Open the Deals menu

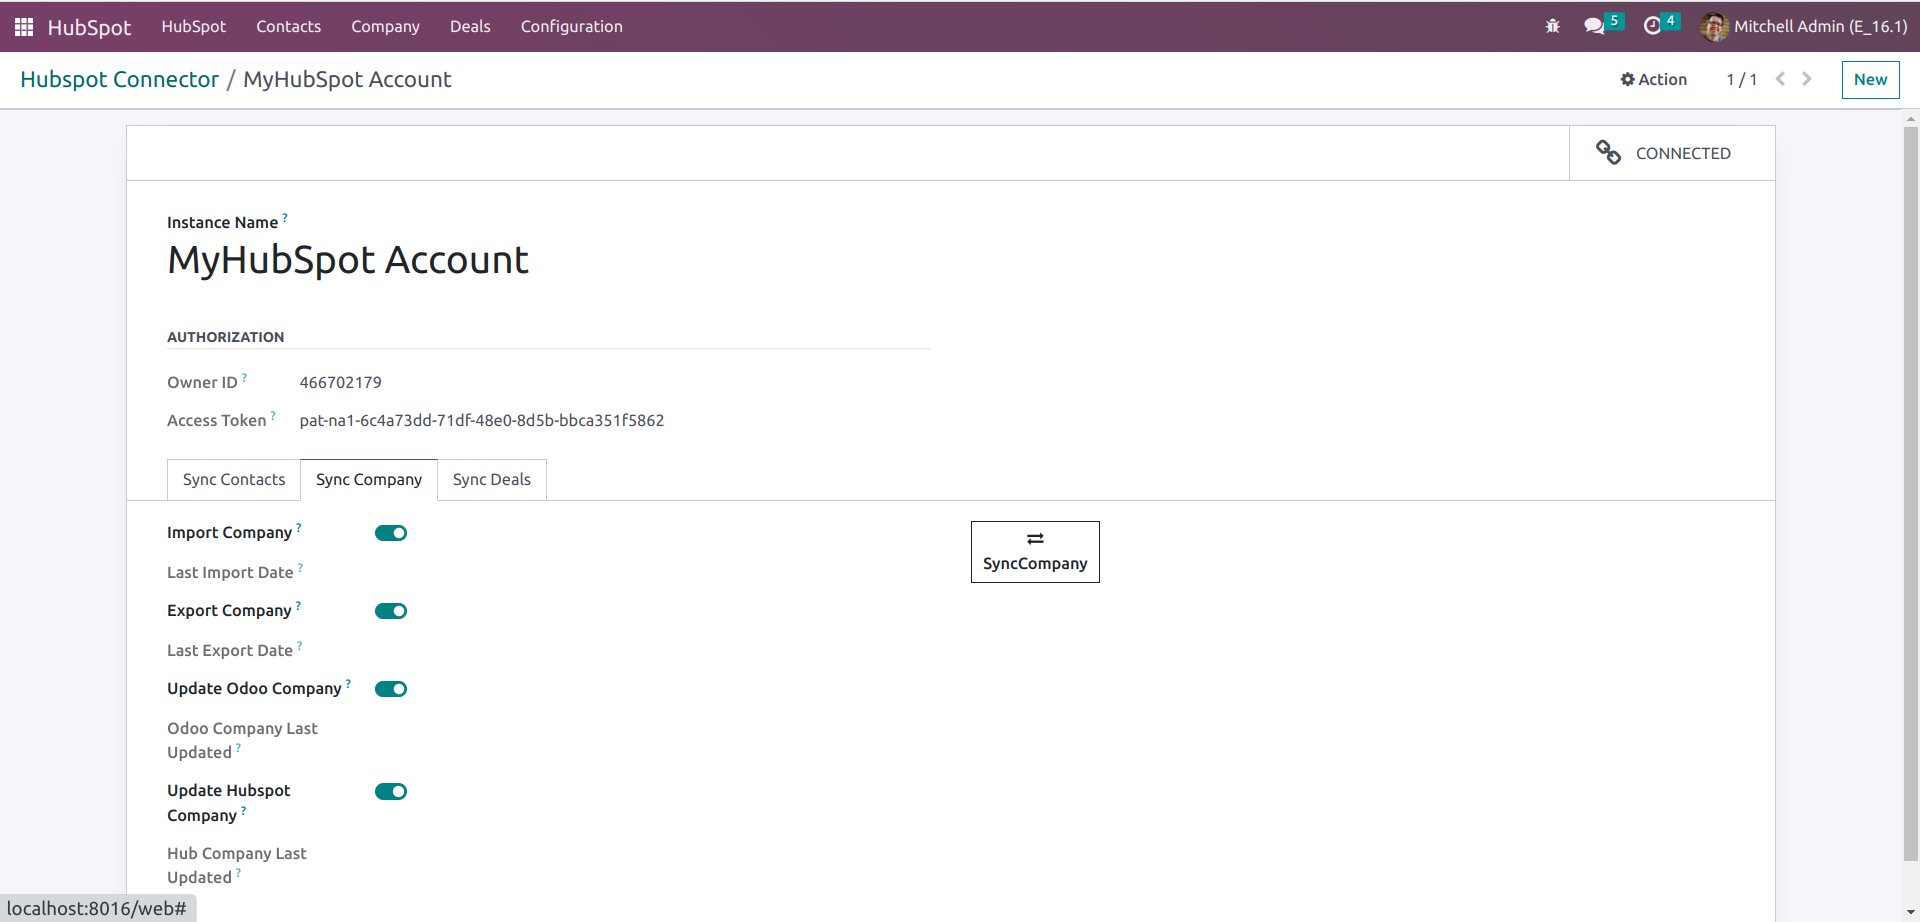tap(470, 27)
